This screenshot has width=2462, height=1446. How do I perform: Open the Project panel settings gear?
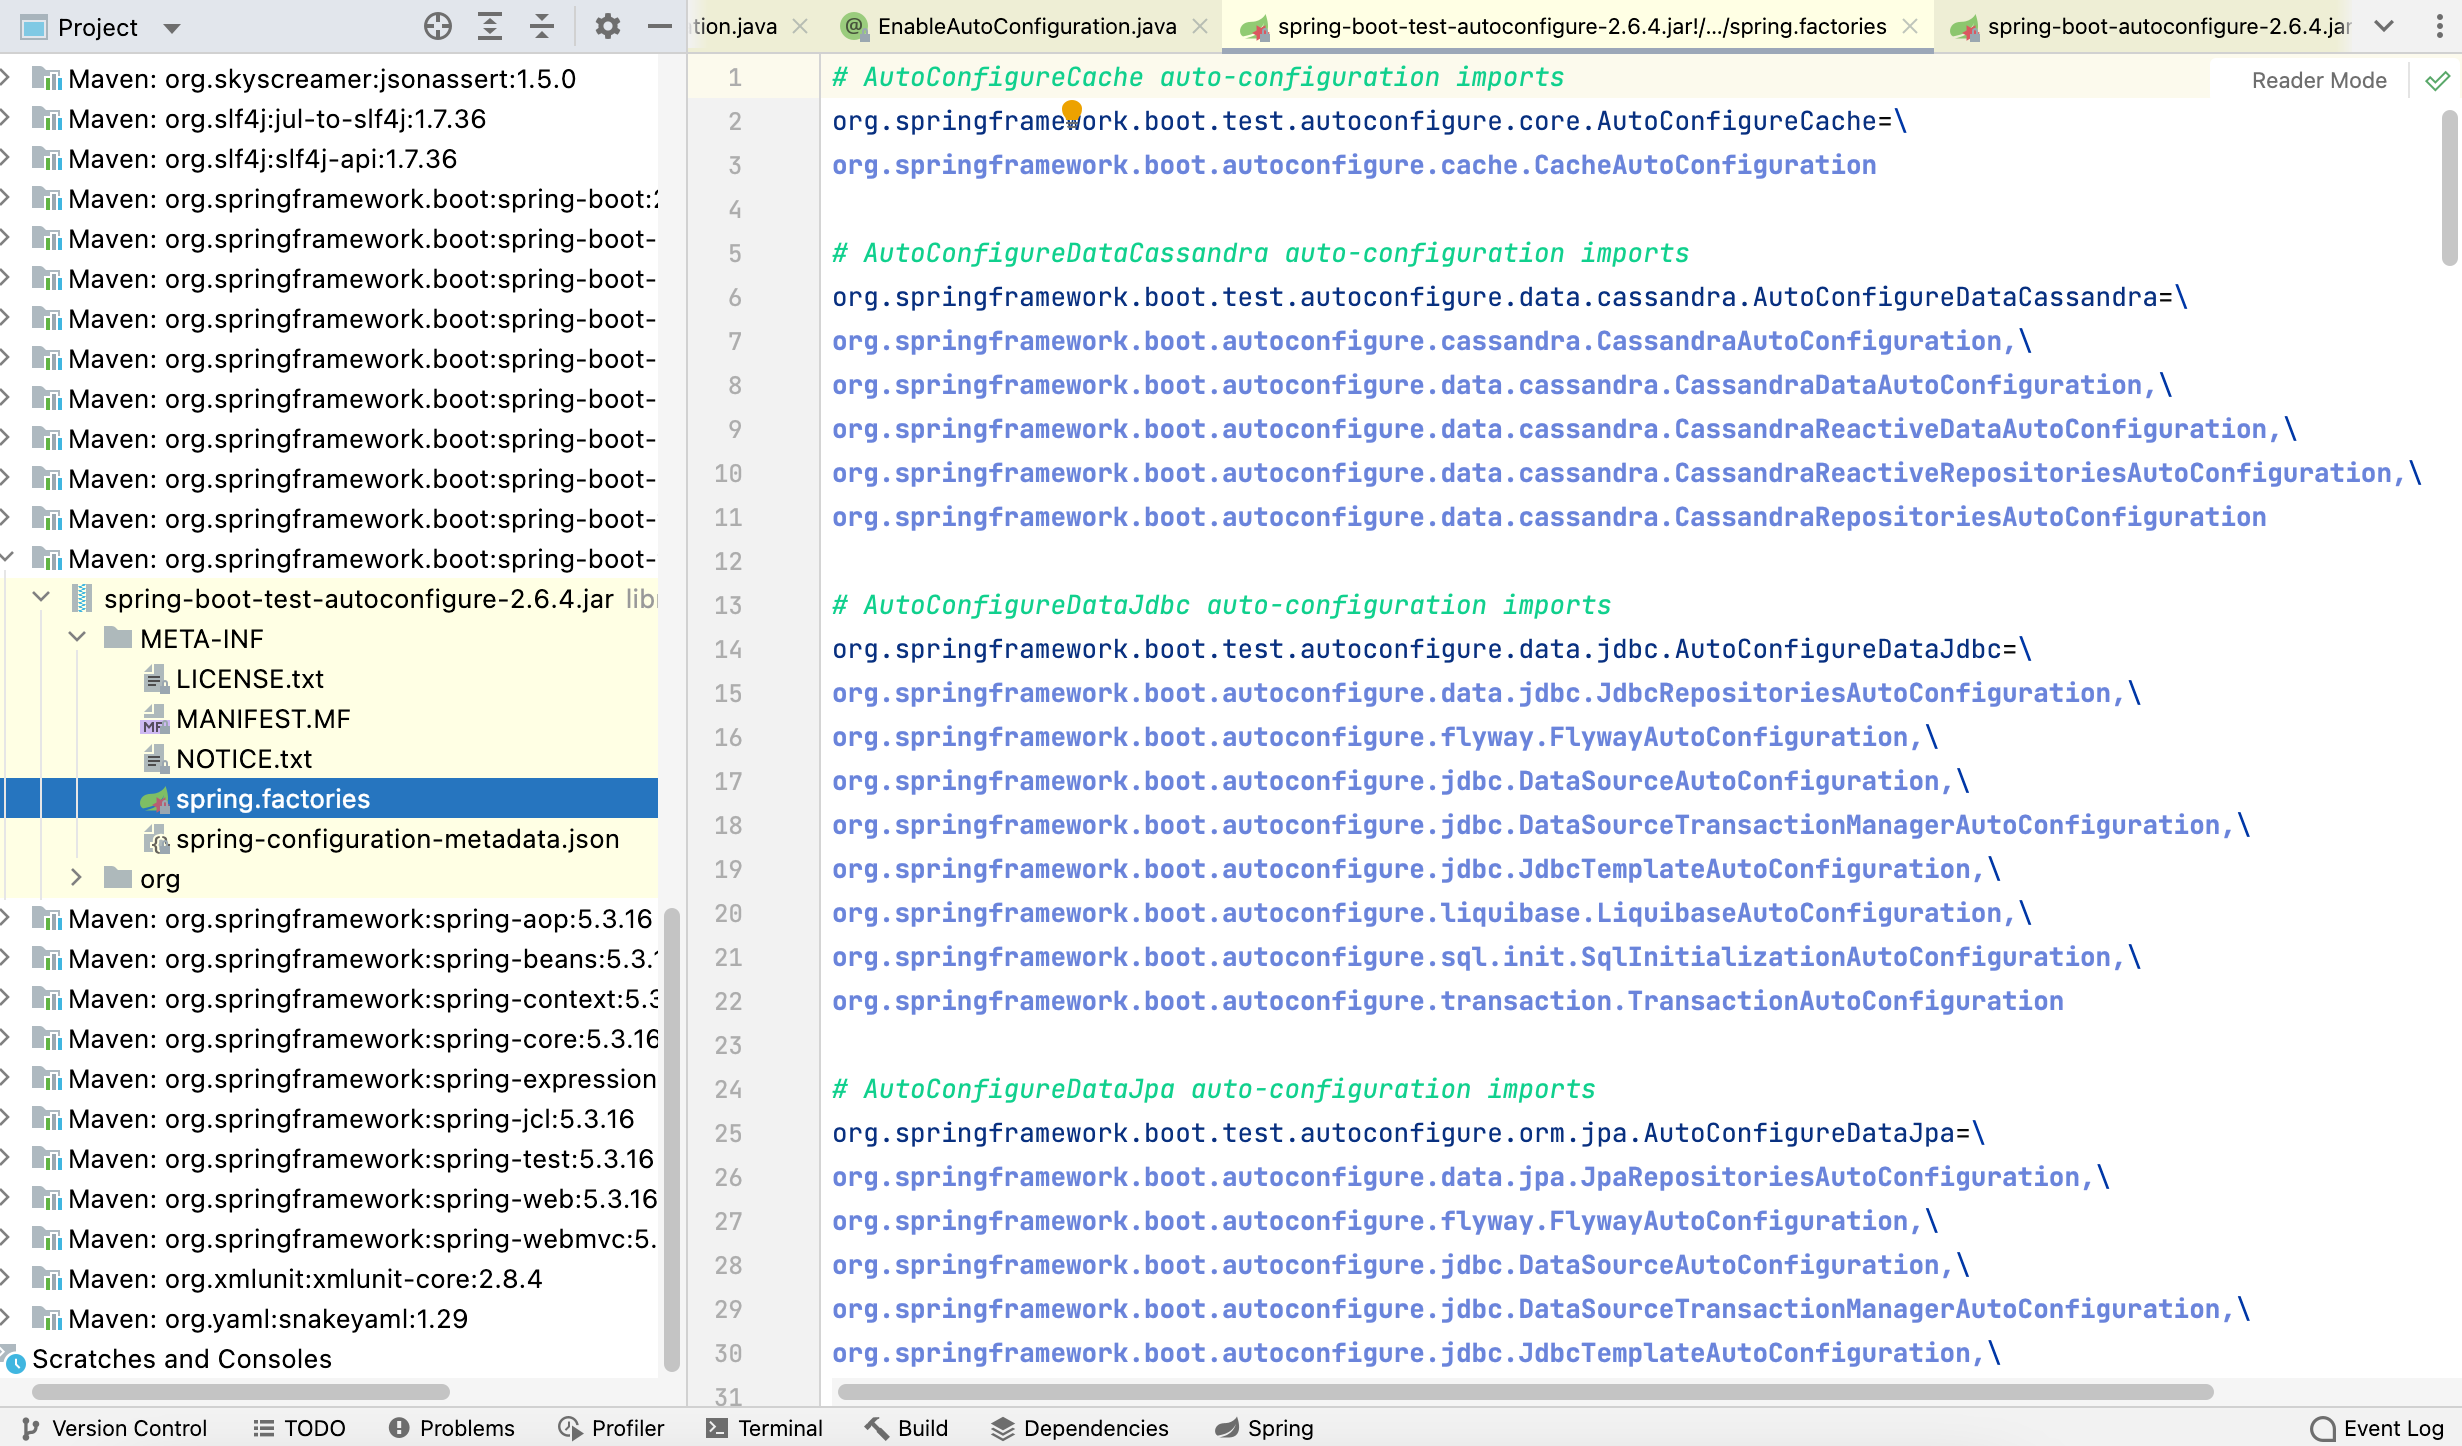point(607,27)
